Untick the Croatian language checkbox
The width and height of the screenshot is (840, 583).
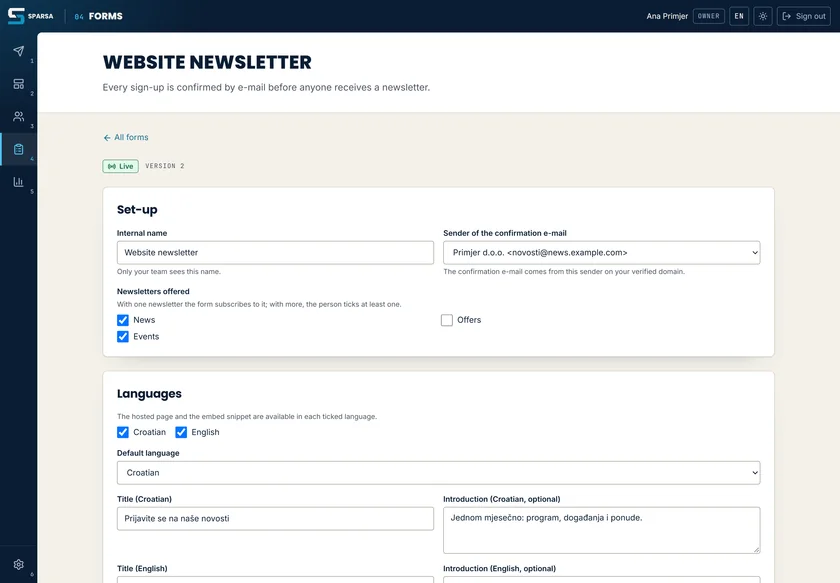click(123, 432)
